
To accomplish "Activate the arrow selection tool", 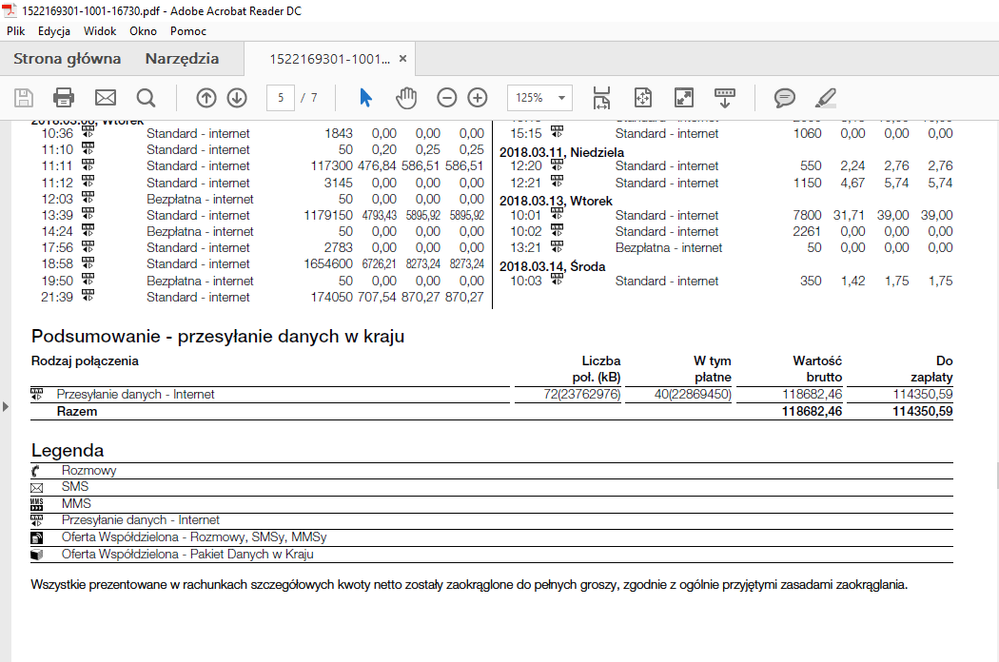I will 365,97.
